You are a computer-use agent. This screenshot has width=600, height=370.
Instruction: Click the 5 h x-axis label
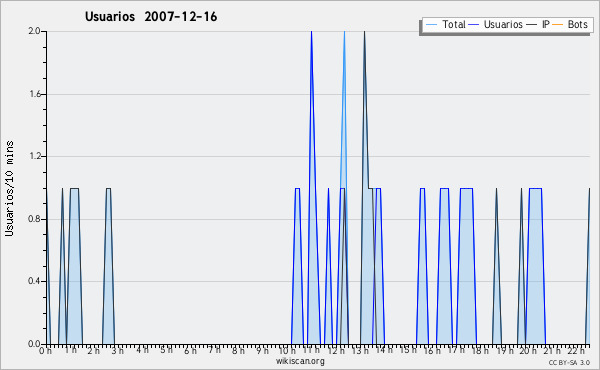click(166, 350)
